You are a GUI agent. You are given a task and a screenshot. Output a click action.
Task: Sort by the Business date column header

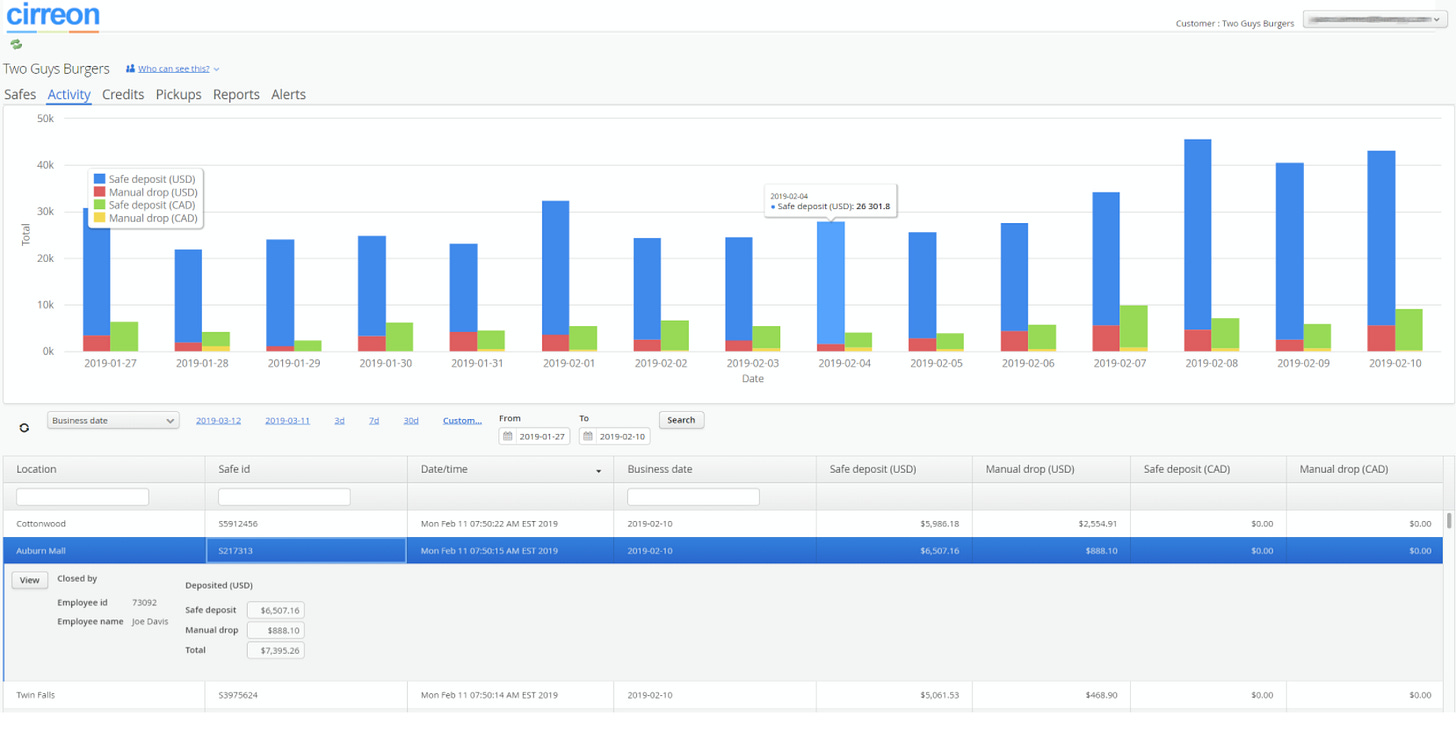point(714,469)
